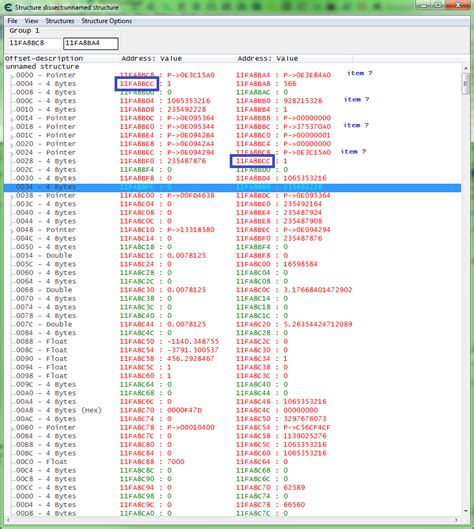Screen dimensions: 474x529
Task: Click value 5.26354424712089 at 11FA8C20
Action: pos(317,324)
